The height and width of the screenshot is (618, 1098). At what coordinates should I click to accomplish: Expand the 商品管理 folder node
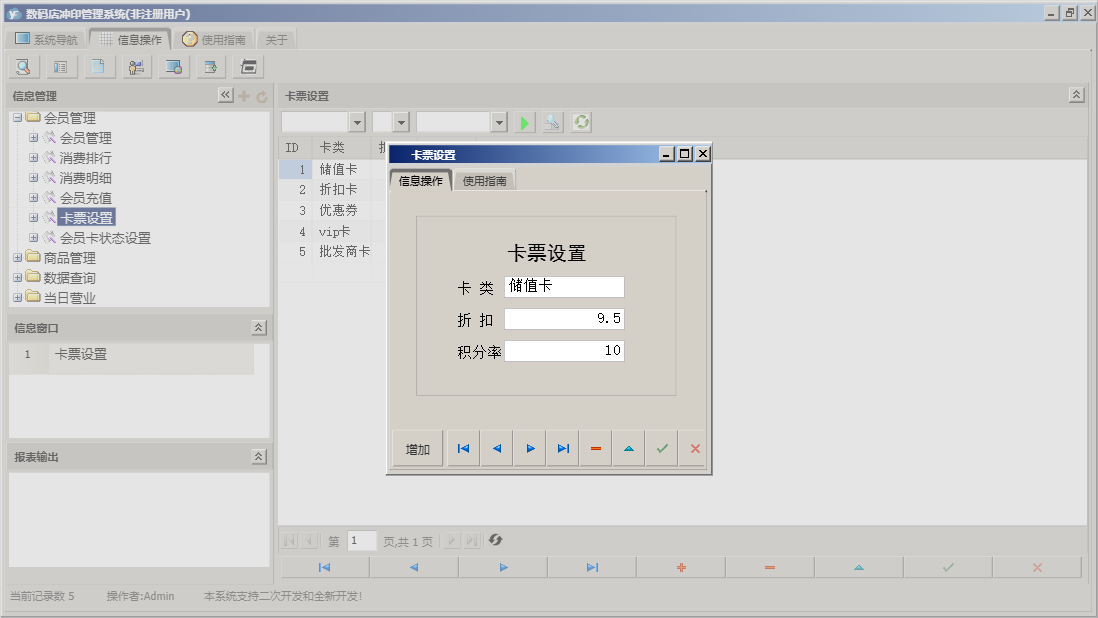(x=17, y=258)
